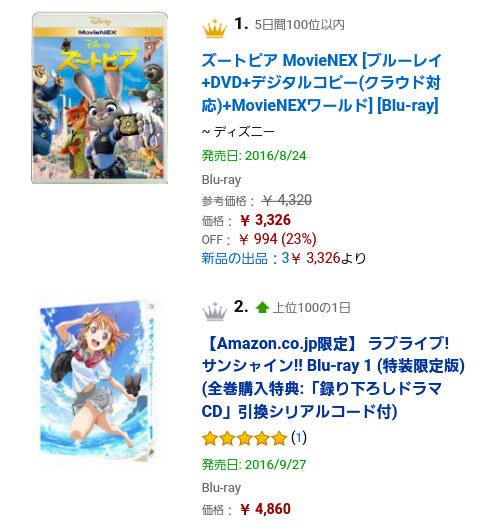Click the rank number 1. label
The width and height of the screenshot is (483, 531).
tap(241, 24)
